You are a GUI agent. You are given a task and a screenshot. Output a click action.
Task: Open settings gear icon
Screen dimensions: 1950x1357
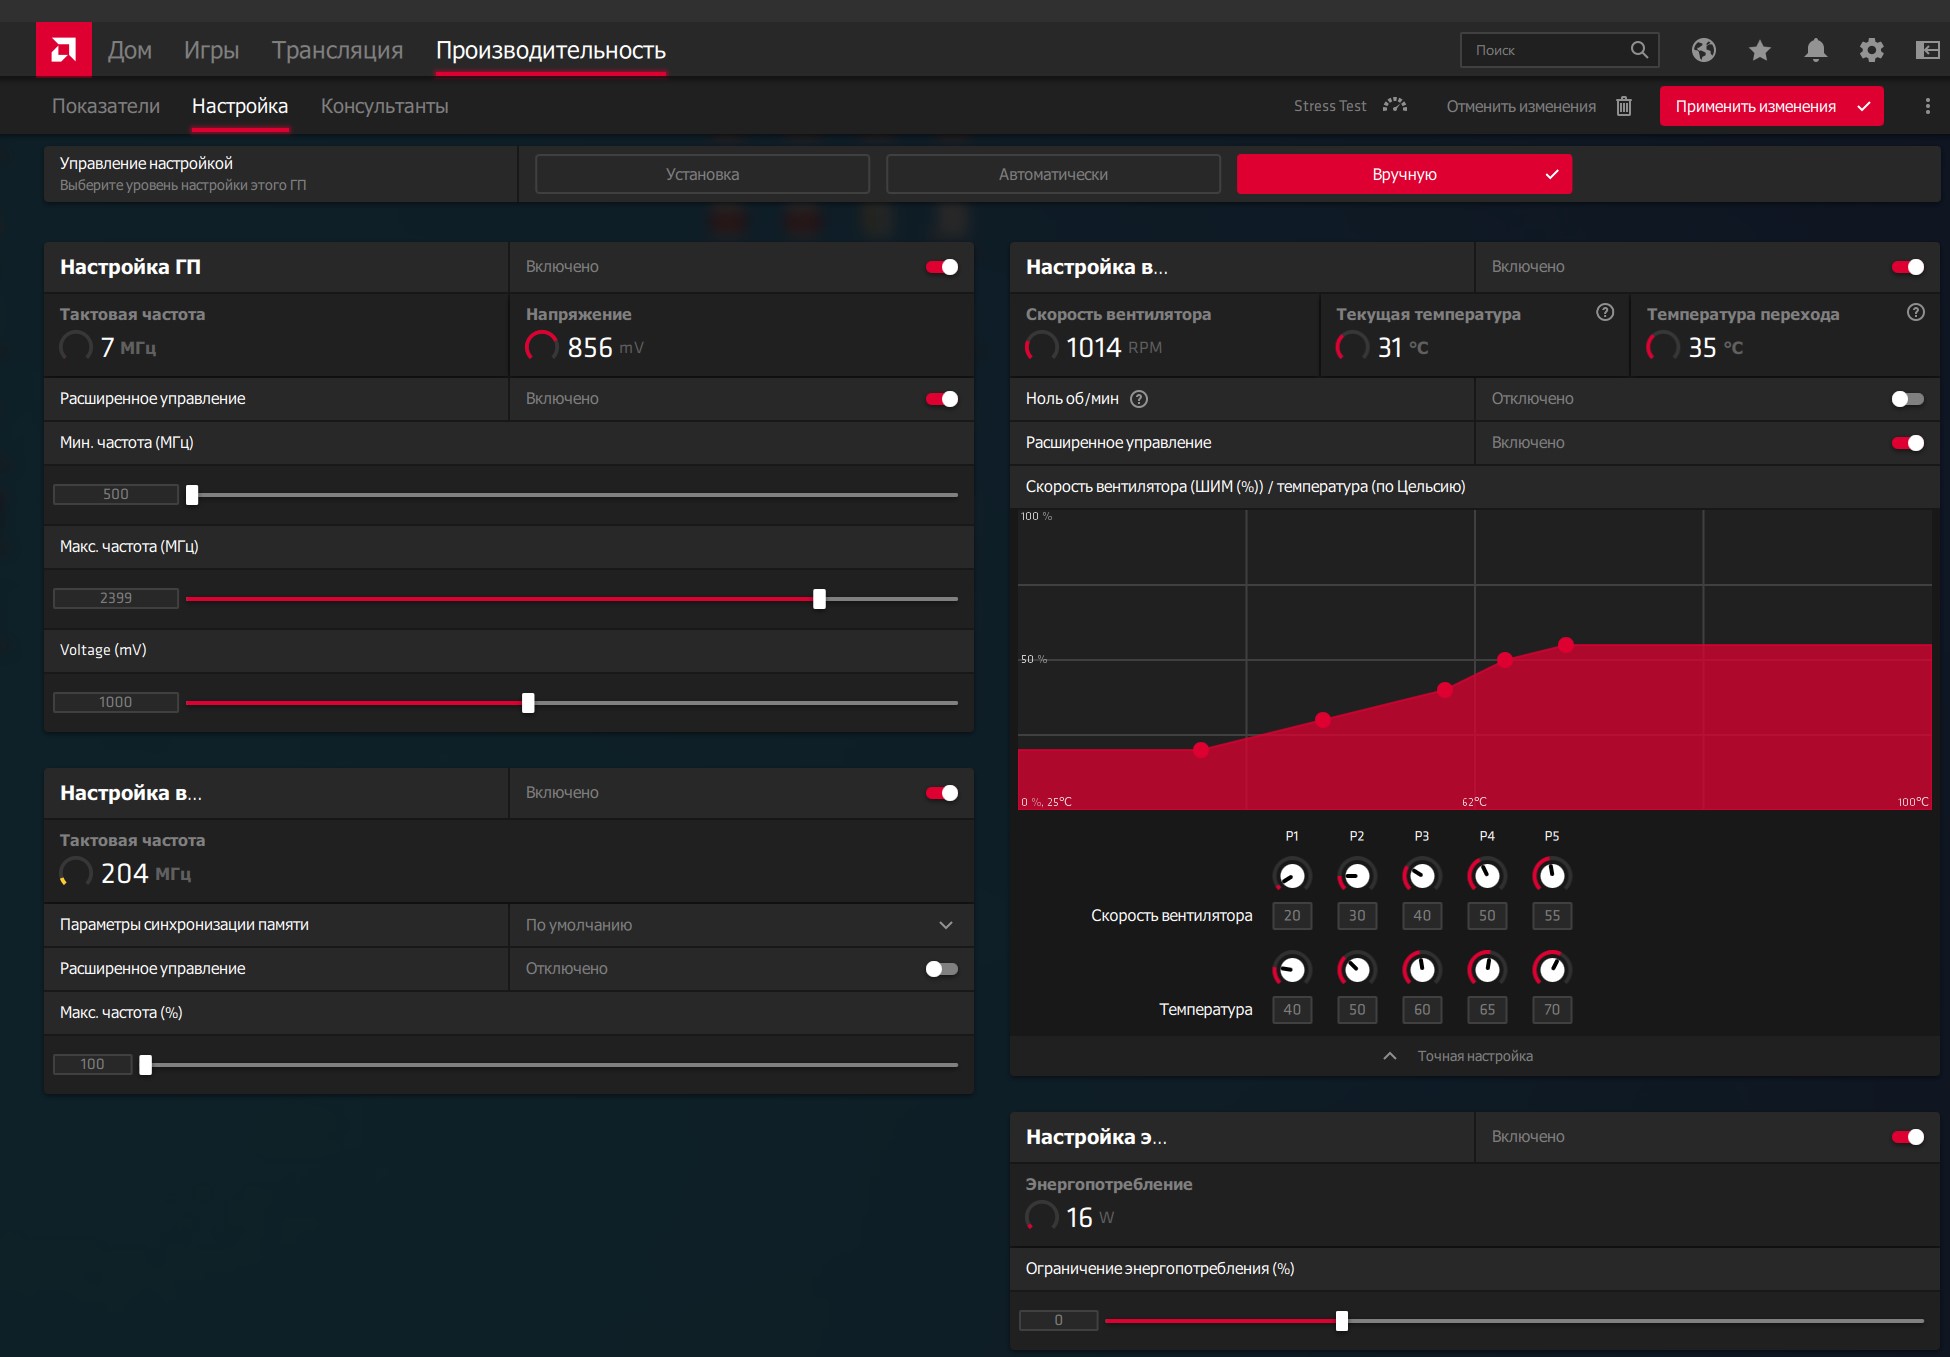point(1871,50)
